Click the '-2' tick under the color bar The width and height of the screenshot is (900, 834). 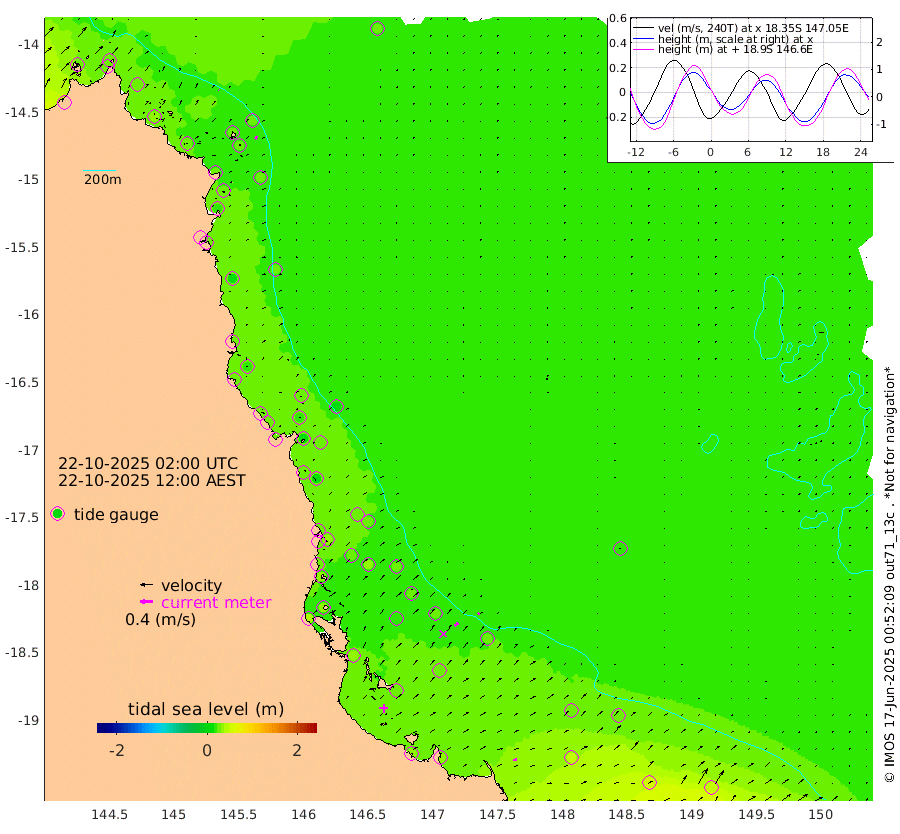[117, 750]
